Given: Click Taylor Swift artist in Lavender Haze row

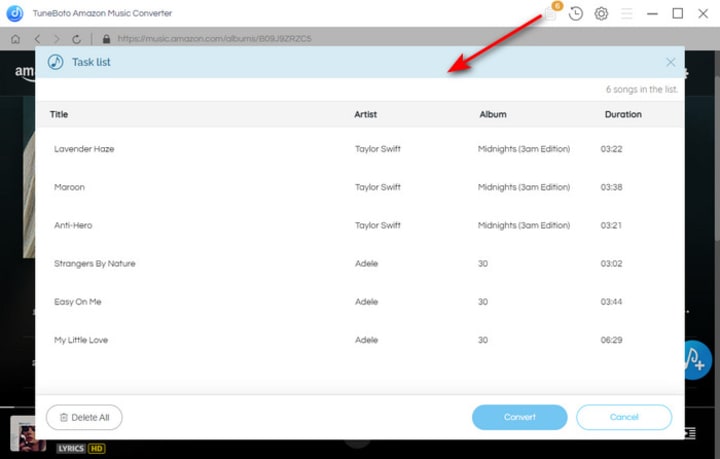Looking at the screenshot, I should pyautogui.click(x=377, y=149).
